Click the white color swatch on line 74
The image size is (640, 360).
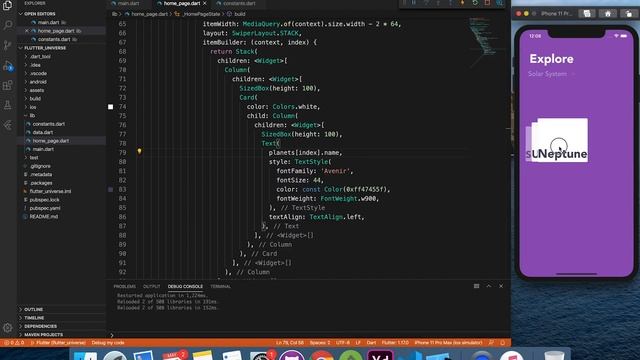click(111, 107)
